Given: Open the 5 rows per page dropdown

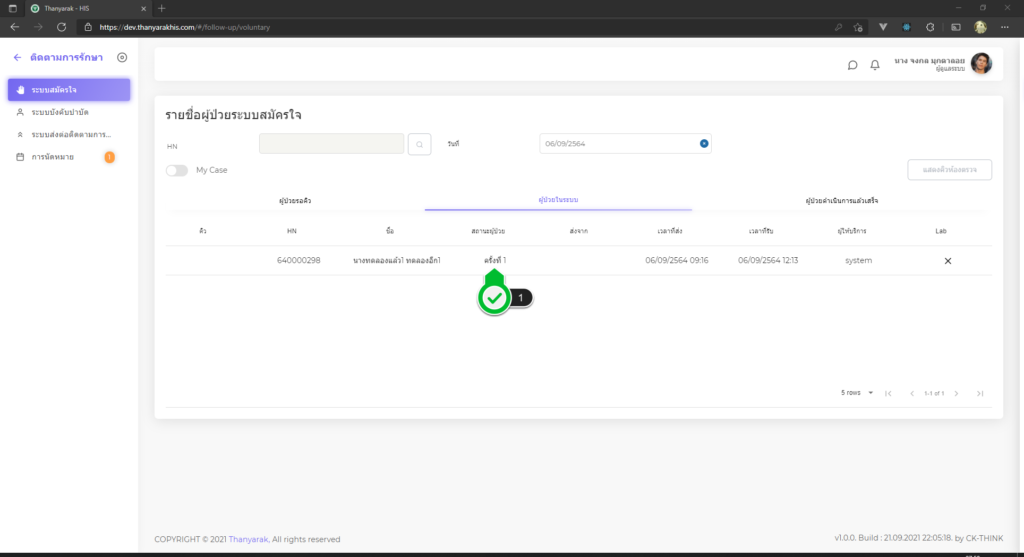Looking at the screenshot, I should pyautogui.click(x=857, y=393).
